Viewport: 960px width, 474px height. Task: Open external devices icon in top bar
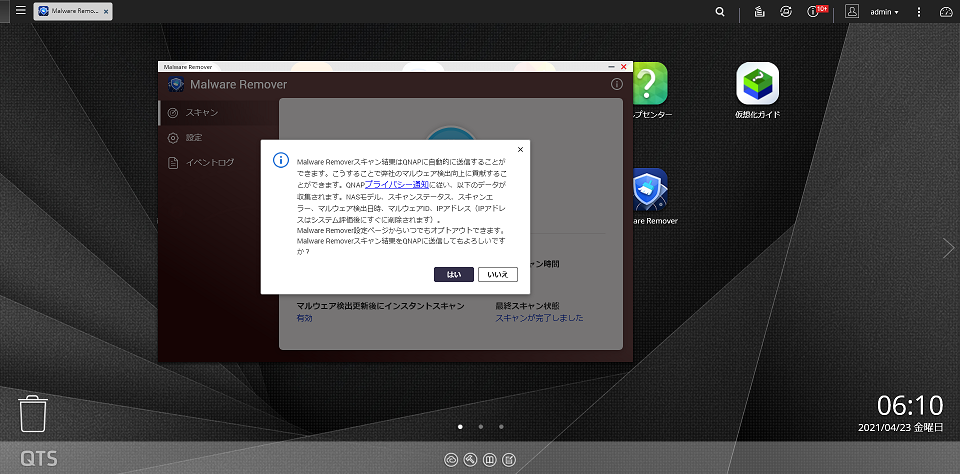(786, 12)
